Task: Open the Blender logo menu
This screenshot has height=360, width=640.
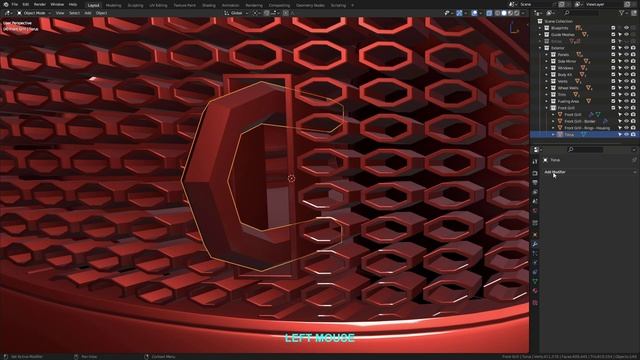Action: click(6, 4)
